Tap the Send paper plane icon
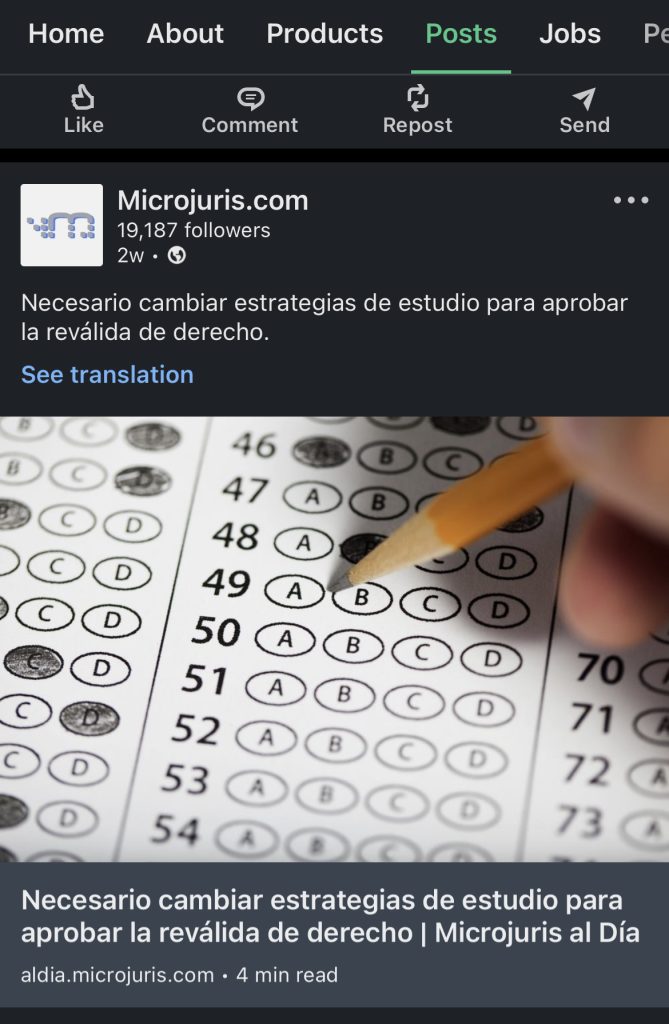669x1024 pixels. click(584, 98)
